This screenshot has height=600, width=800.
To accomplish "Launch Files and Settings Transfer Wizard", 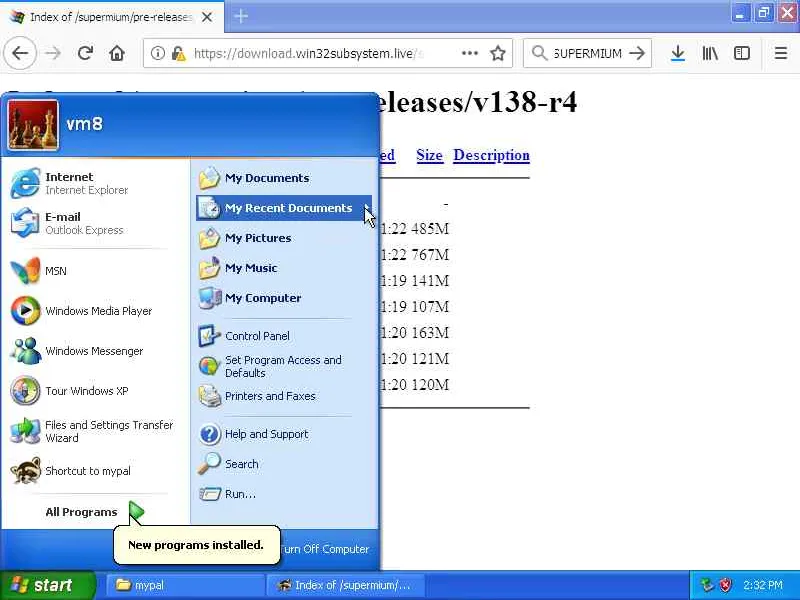I will pyautogui.click(x=94, y=431).
